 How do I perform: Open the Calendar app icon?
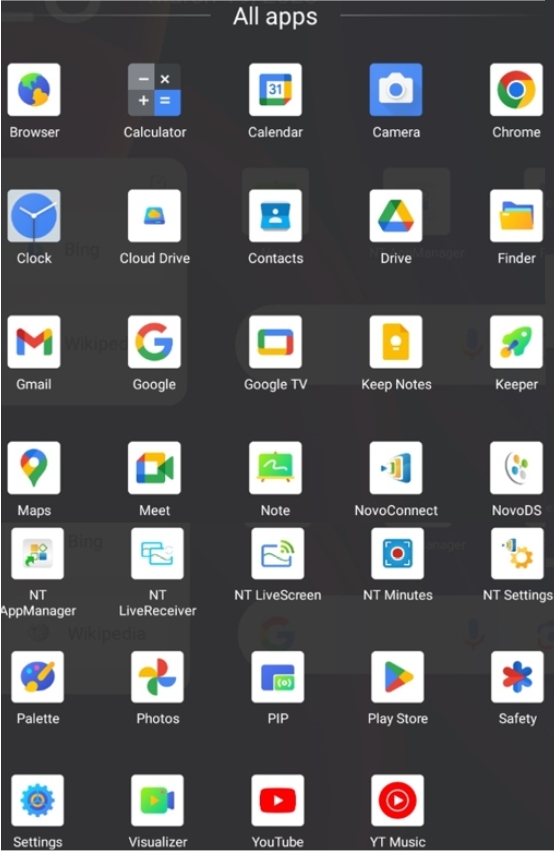(x=276, y=90)
